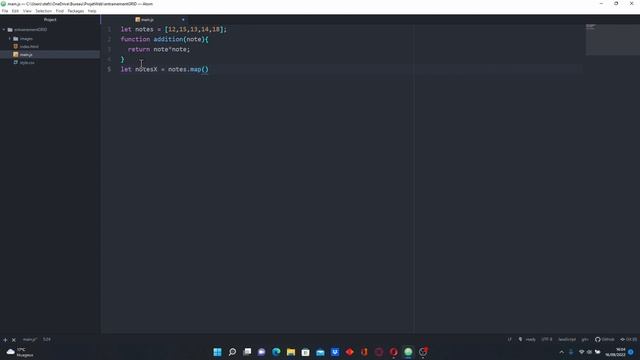Click the git status indicator
Viewport: 640px width, 360px height.
pos(585,340)
